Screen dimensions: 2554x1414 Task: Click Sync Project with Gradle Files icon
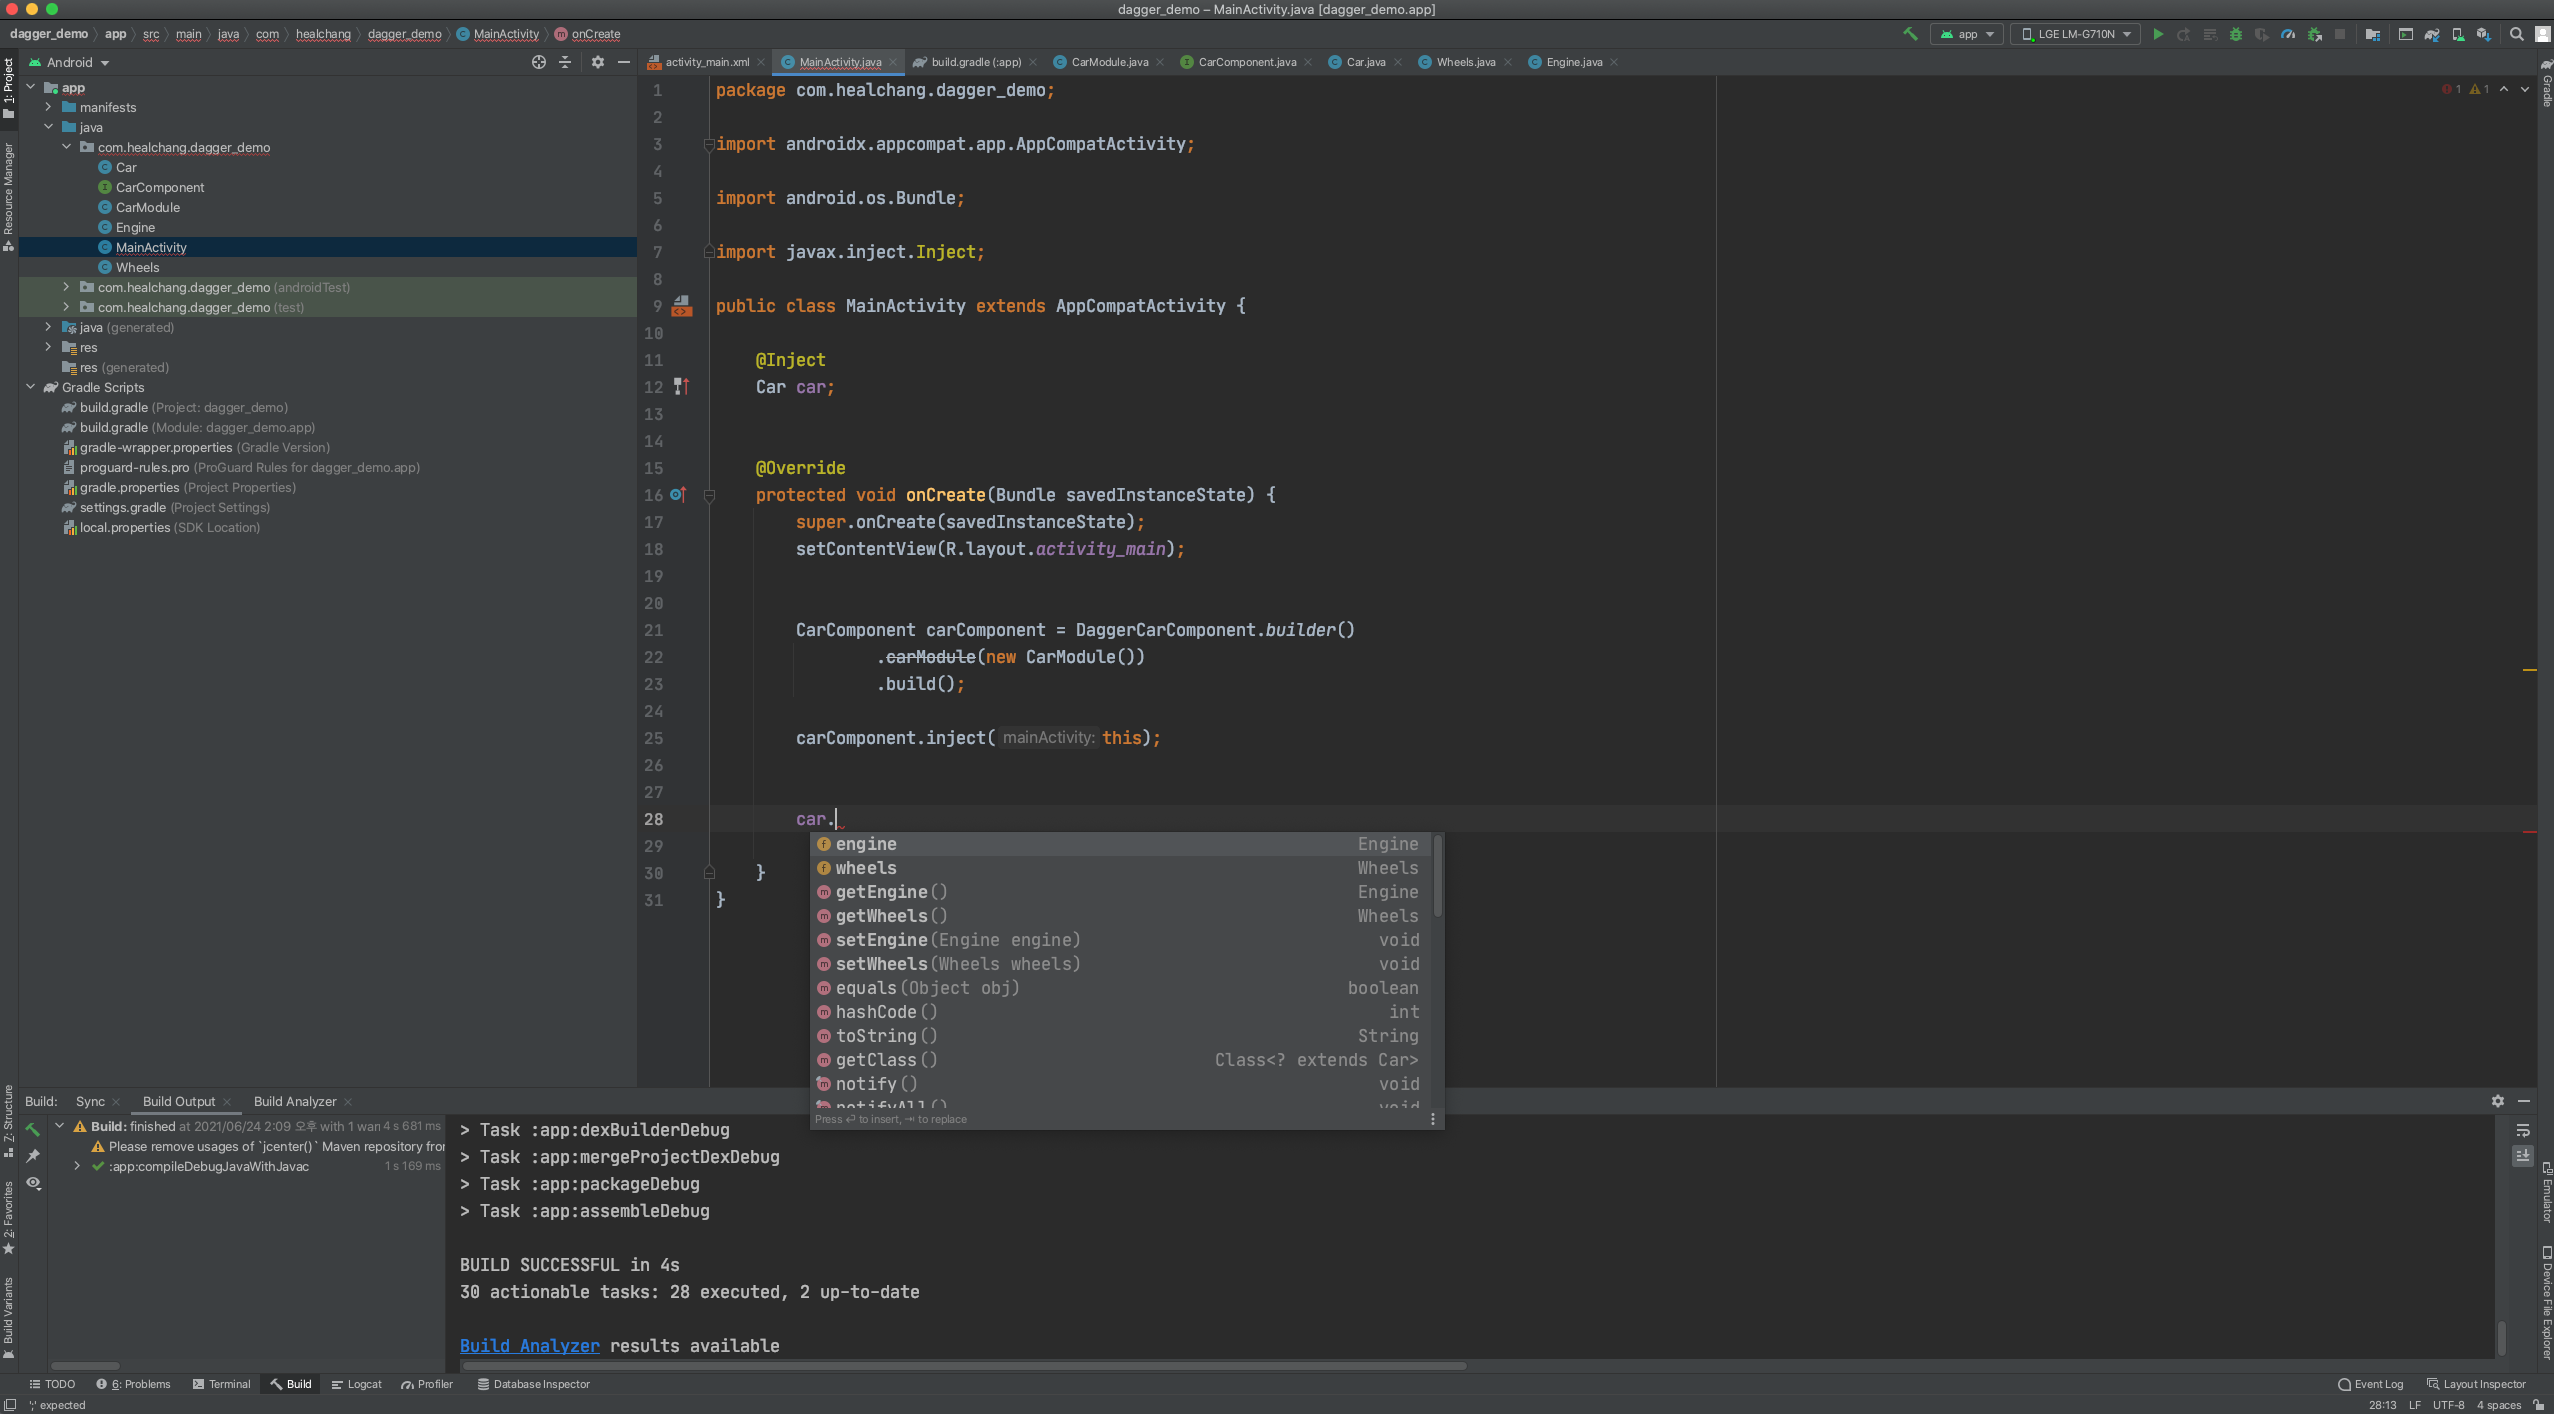point(2432,34)
